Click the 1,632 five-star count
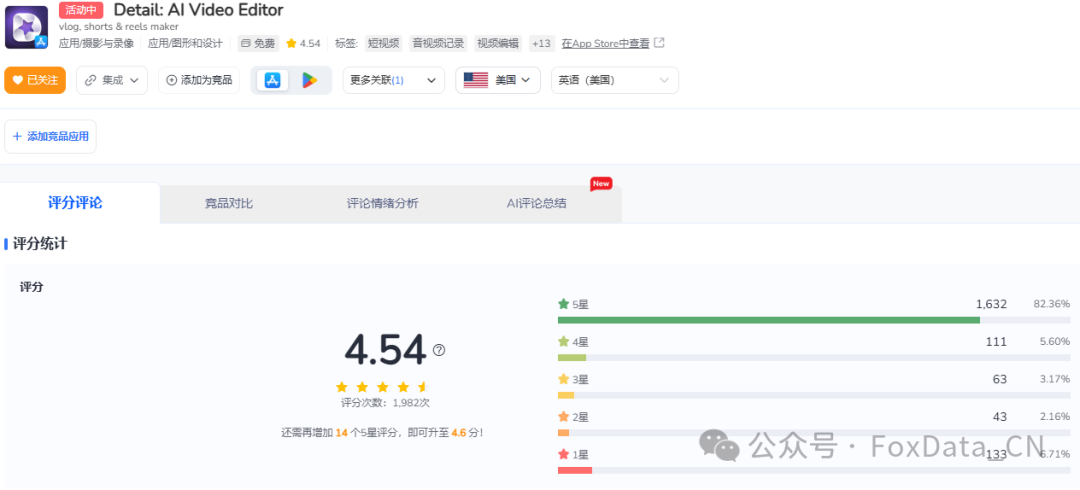The image size is (1080, 490). click(x=991, y=304)
